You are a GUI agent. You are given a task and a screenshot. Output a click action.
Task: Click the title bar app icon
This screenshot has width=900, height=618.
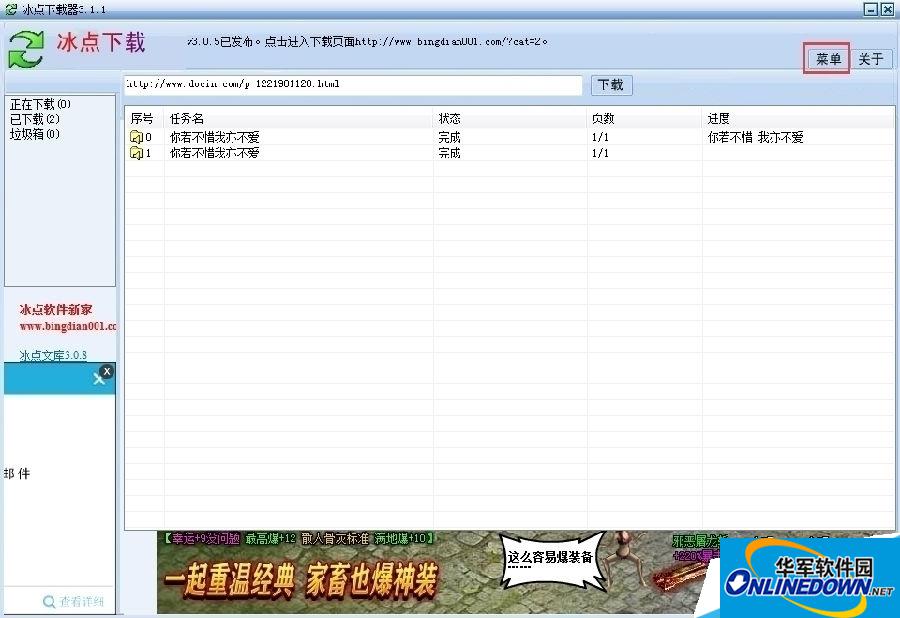click(x=11, y=9)
